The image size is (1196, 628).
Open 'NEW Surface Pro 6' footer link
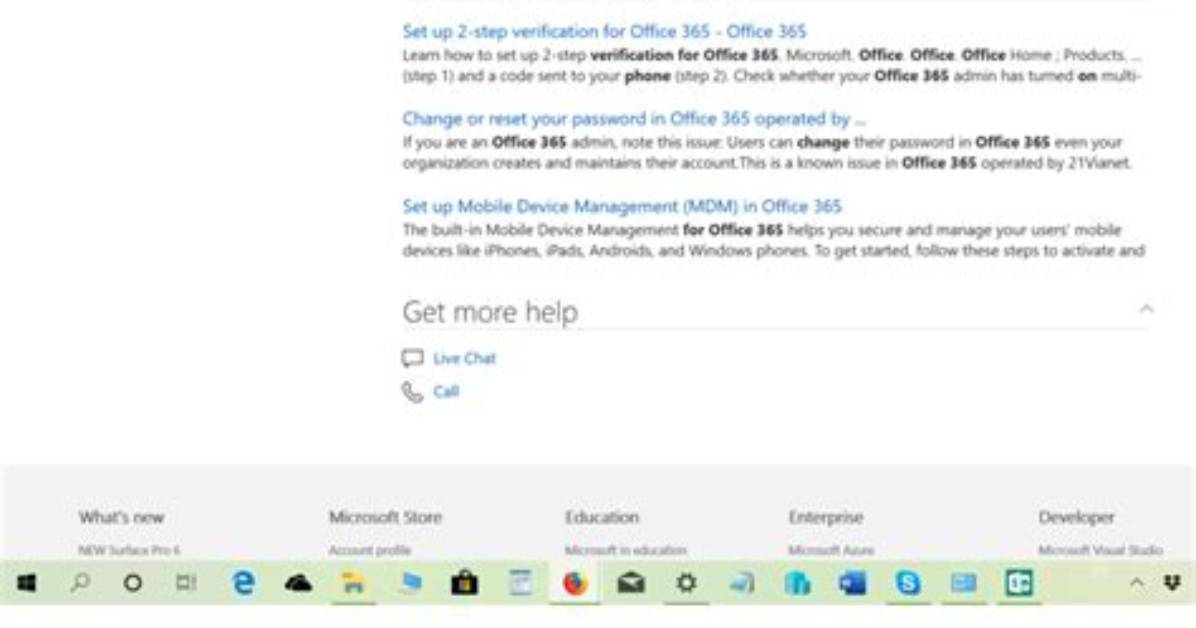pyautogui.click(x=129, y=550)
